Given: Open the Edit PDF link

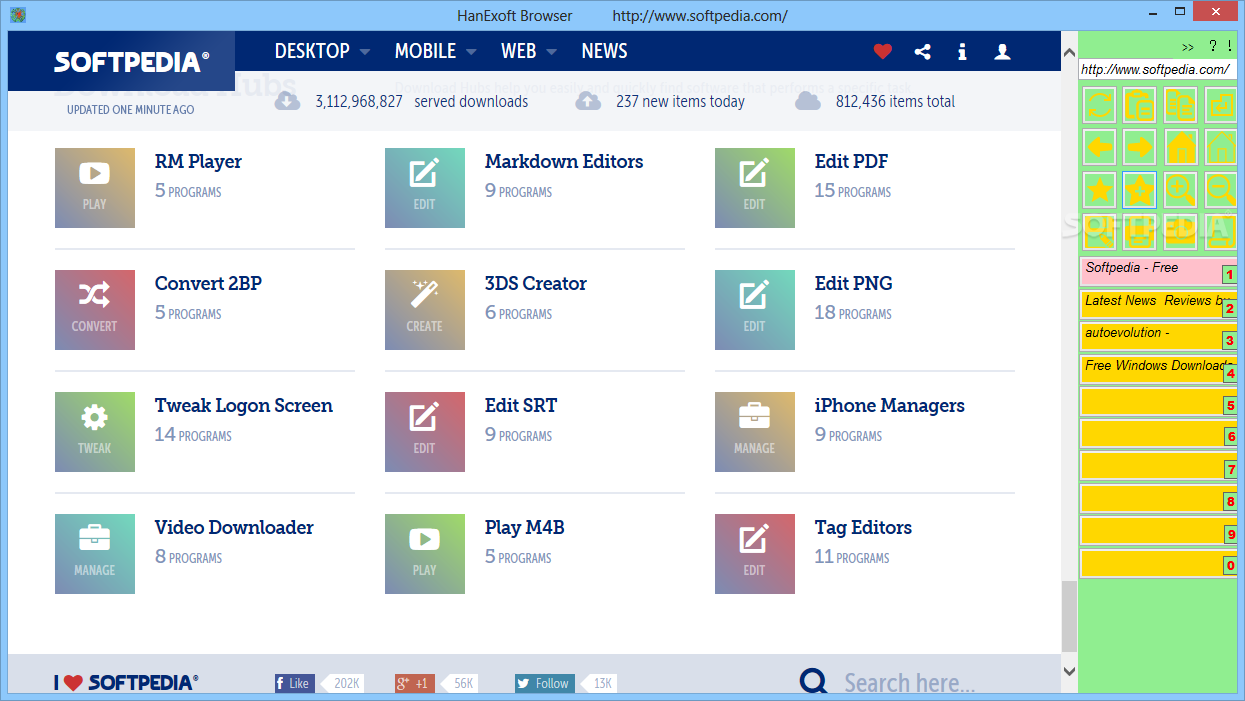Looking at the screenshot, I should (x=851, y=162).
